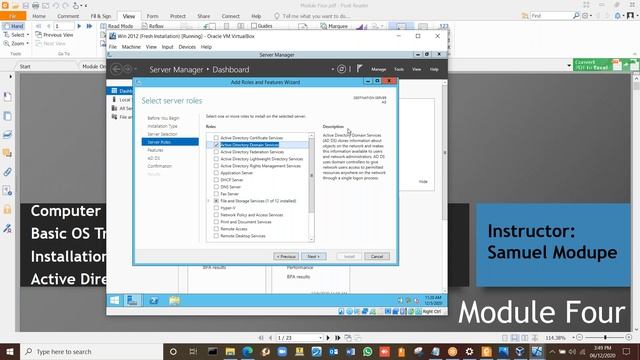Click Next in roles wizard
The image size is (640, 360).
tap(313, 256)
